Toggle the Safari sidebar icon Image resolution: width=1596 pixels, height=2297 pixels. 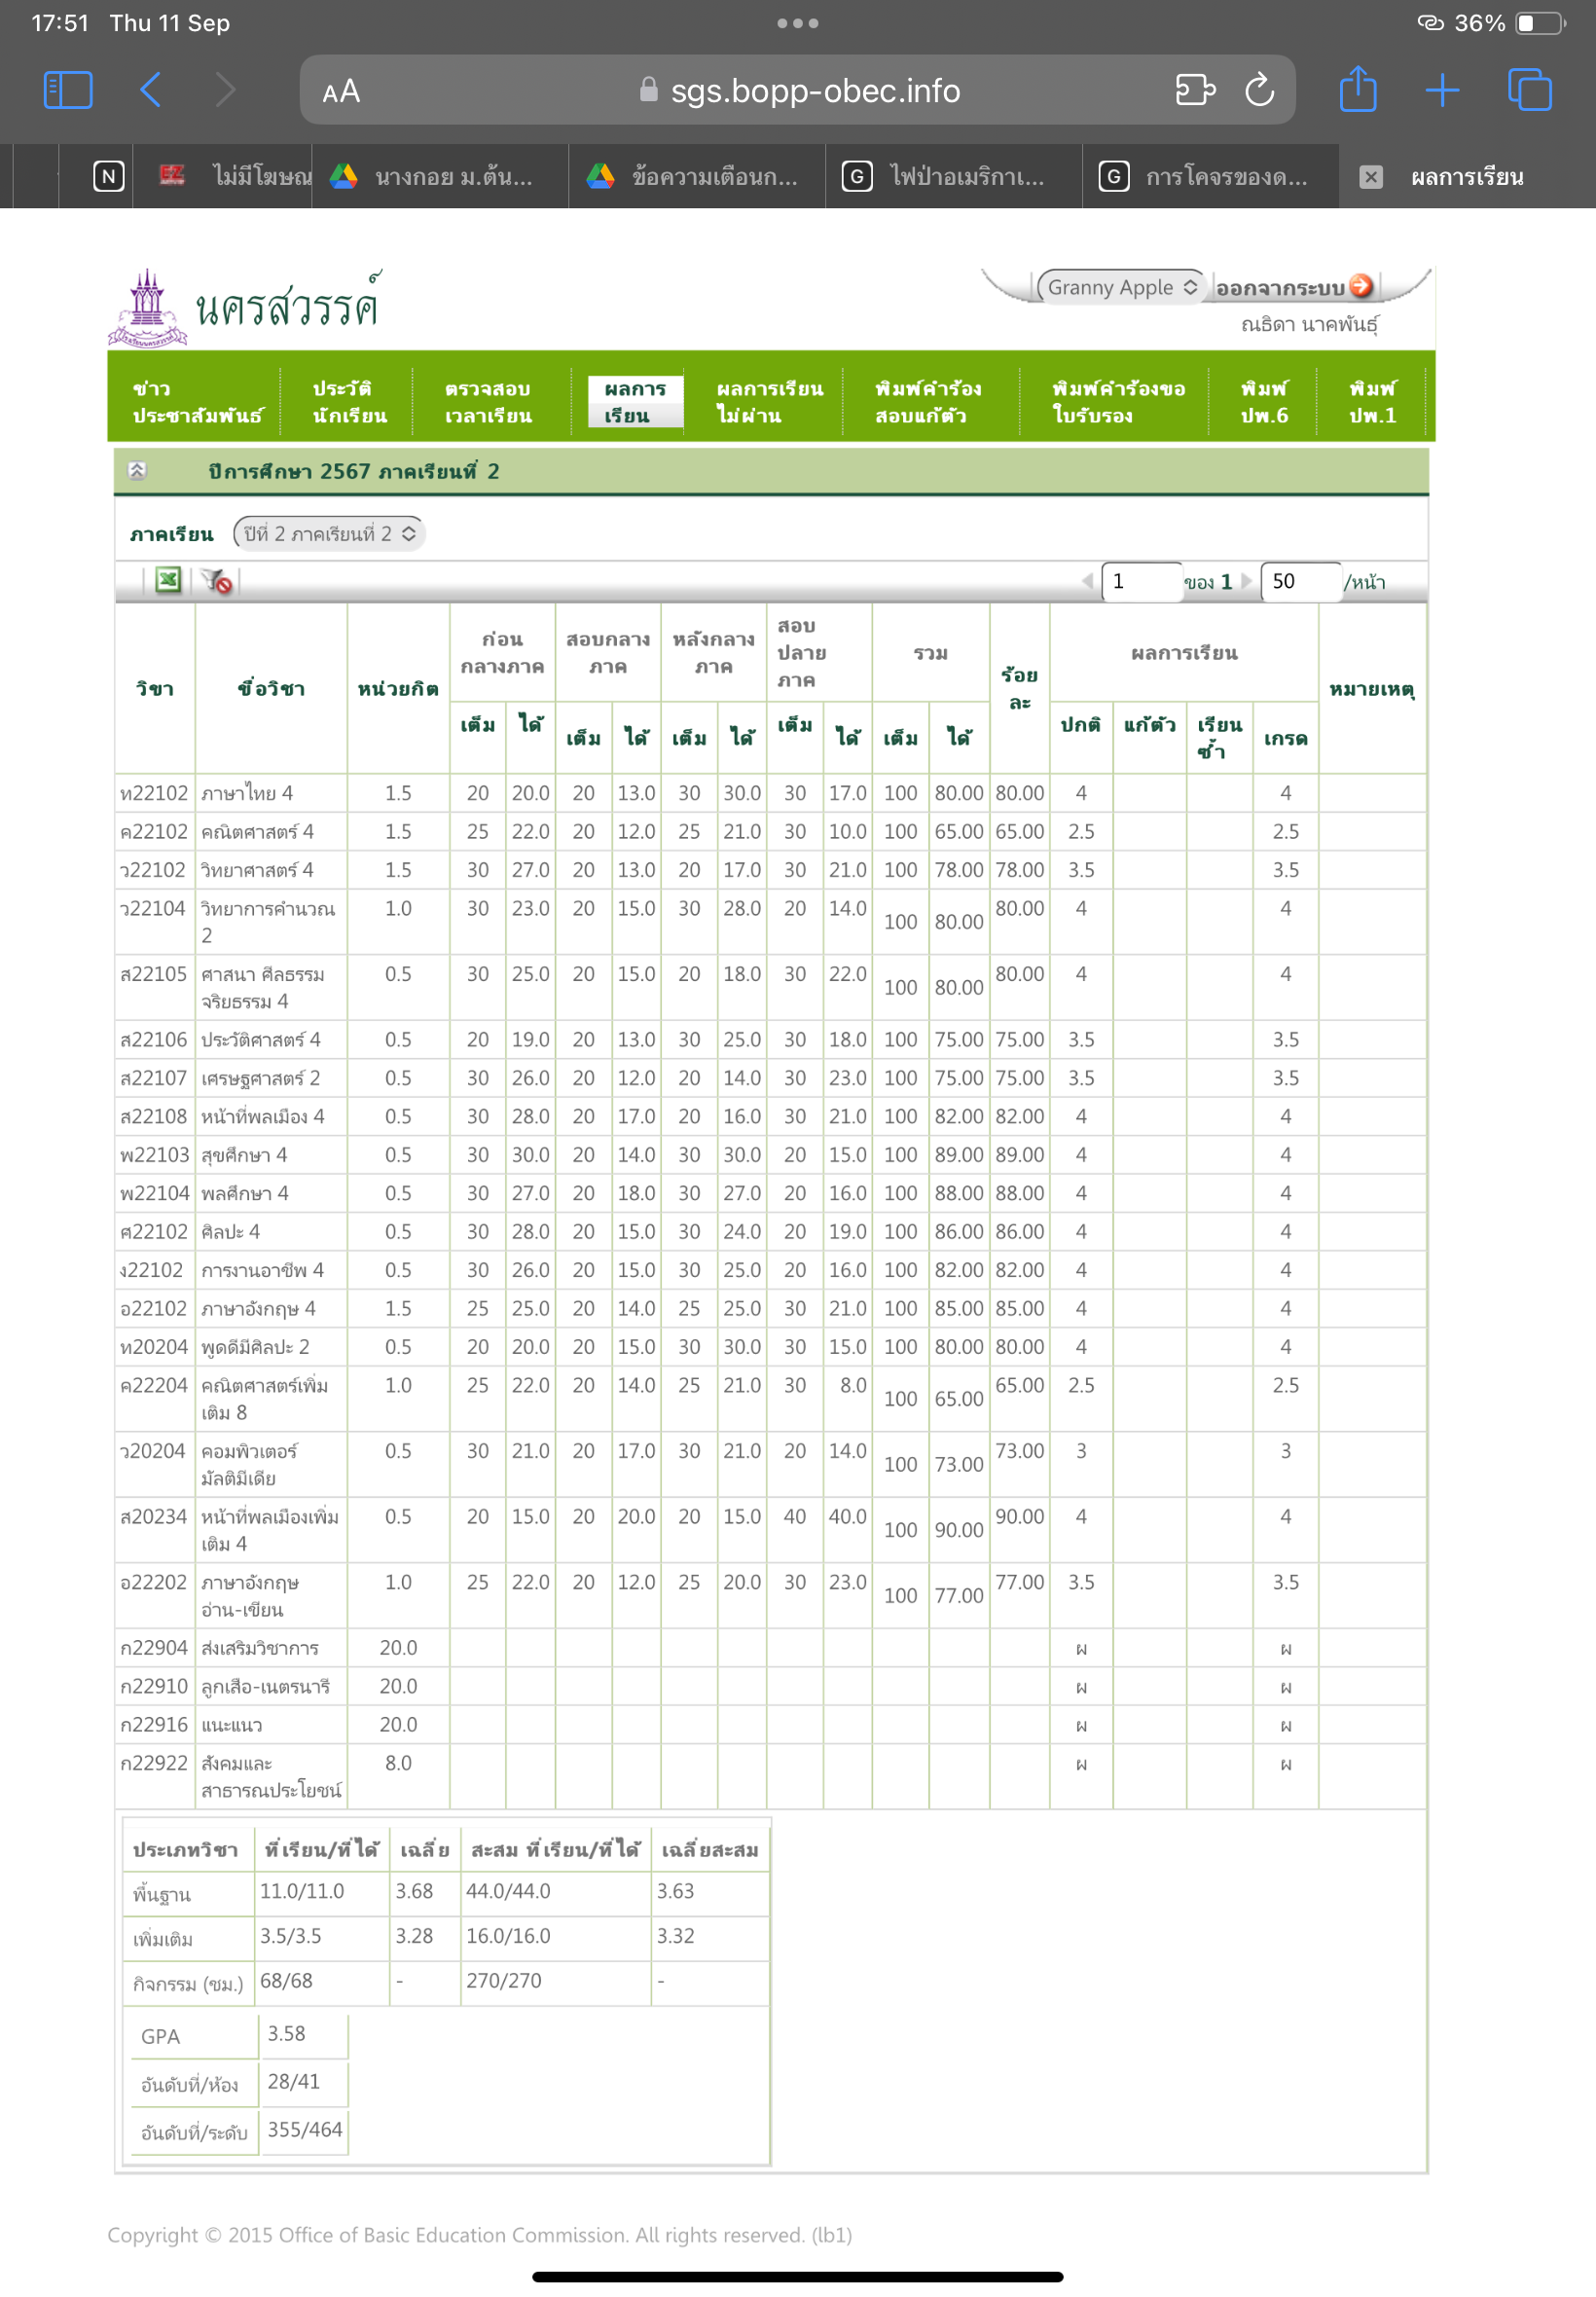click(x=68, y=90)
